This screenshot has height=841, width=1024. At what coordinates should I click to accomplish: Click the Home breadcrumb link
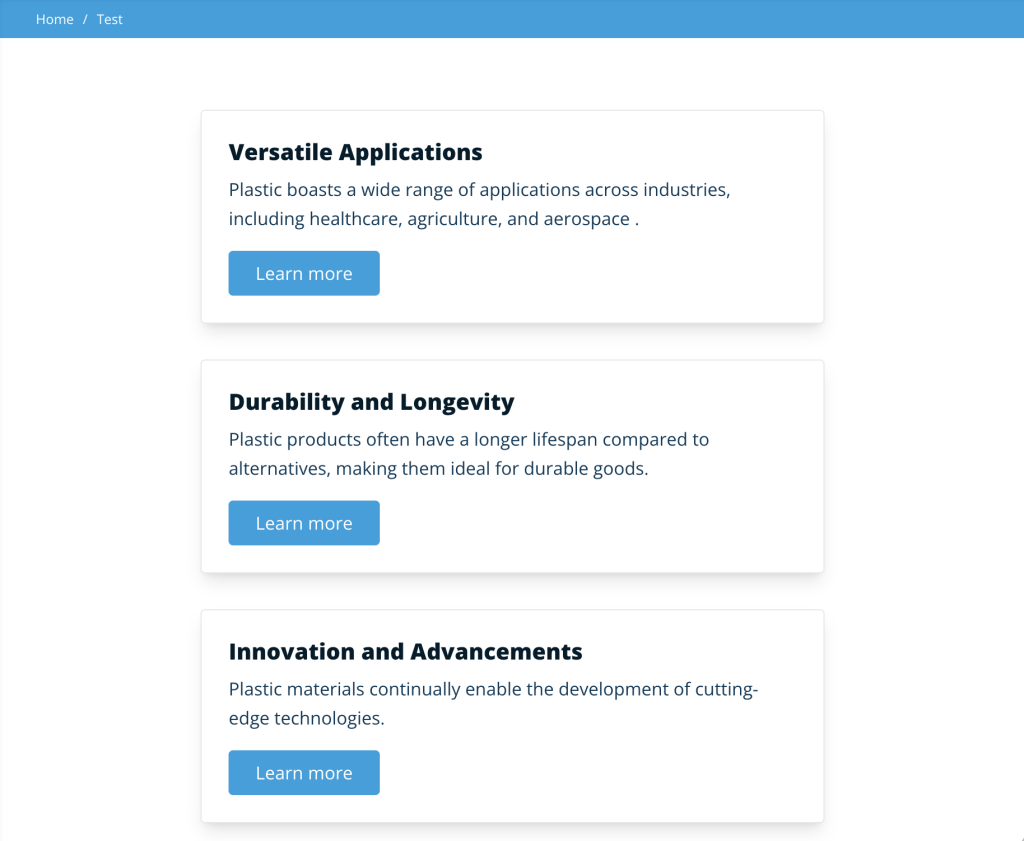tap(55, 19)
